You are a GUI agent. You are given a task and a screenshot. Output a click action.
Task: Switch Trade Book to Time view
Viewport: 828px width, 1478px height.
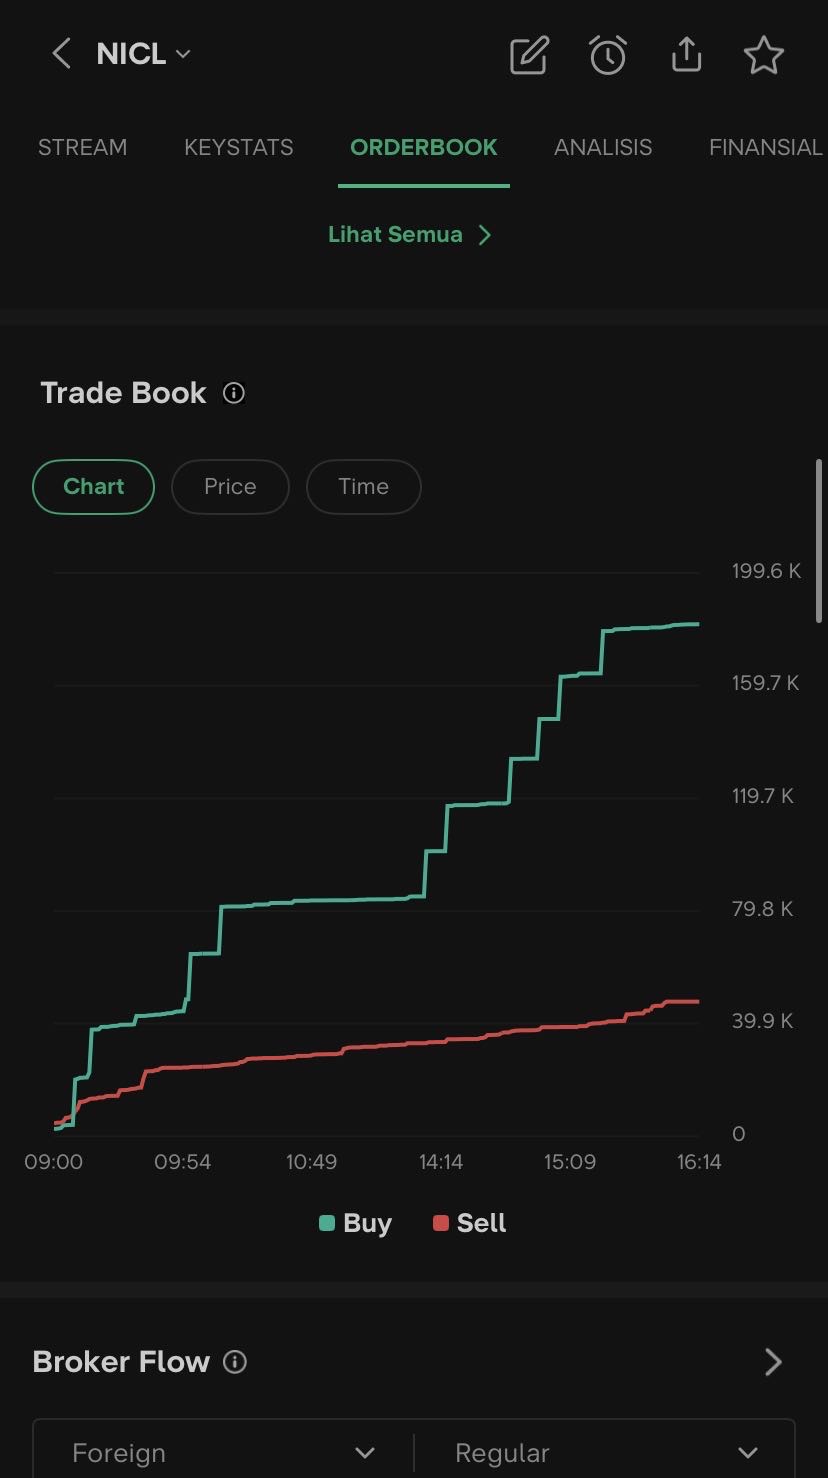[363, 487]
